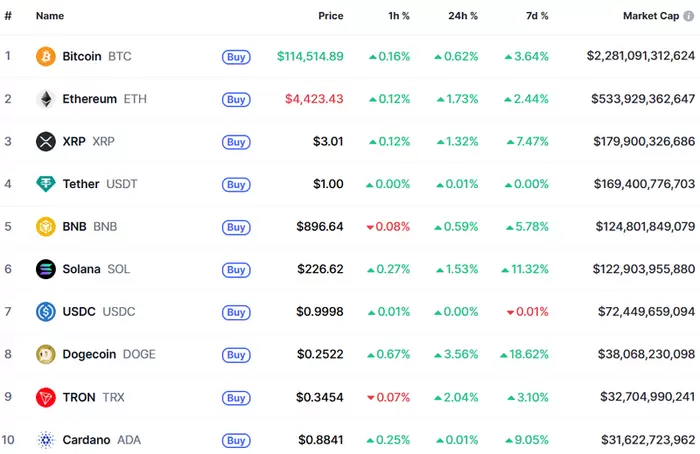Sort by rank number column header
Image resolution: width=700 pixels, height=454 pixels.
pyautogui.click(x=8, y=16)
